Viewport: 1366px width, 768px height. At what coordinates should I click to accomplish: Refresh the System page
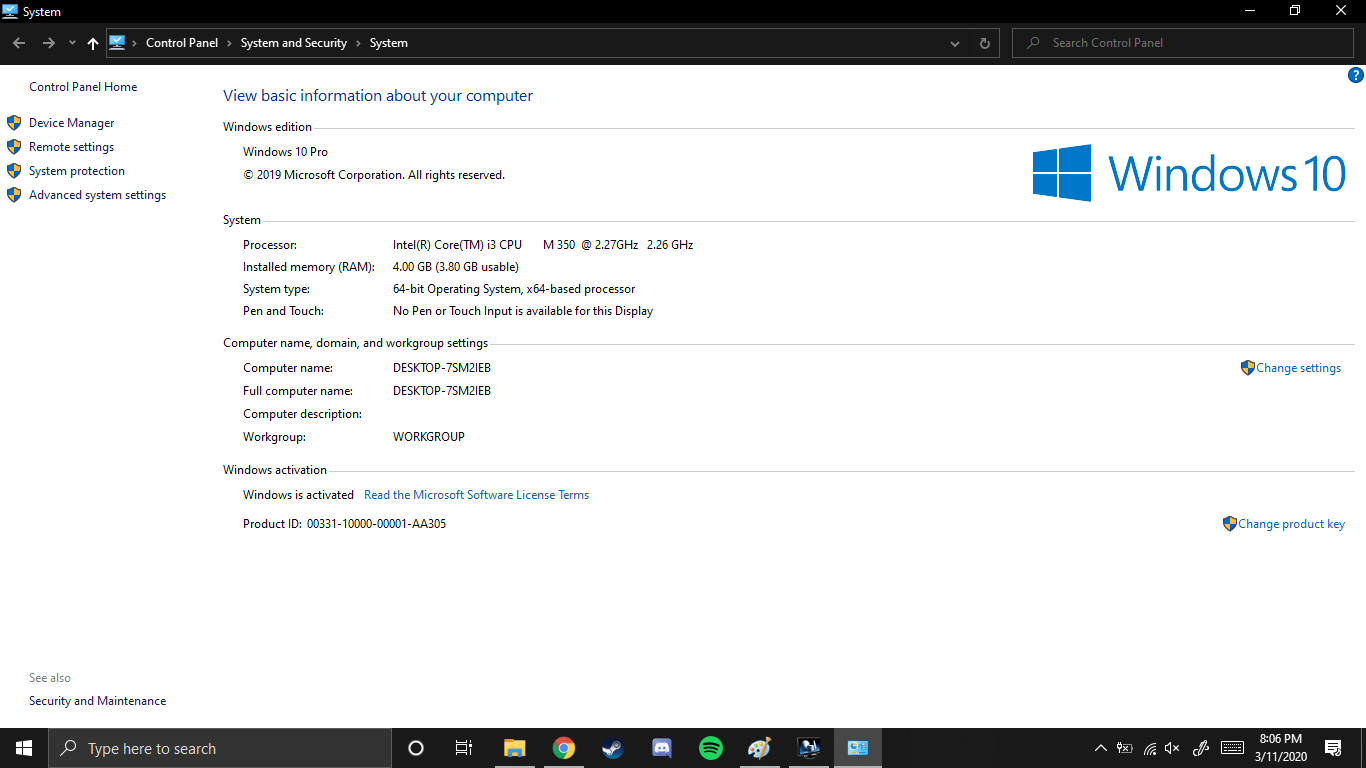click(984, 43)
